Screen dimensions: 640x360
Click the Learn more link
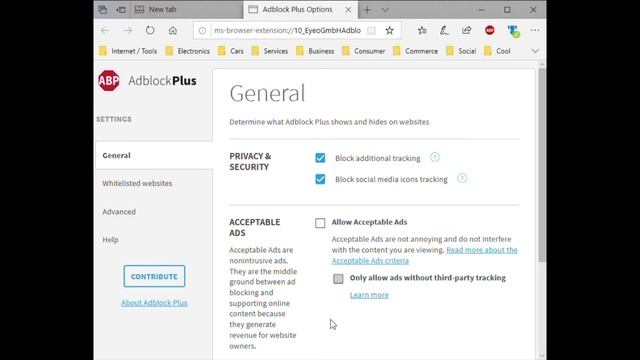tap(369, 295)
